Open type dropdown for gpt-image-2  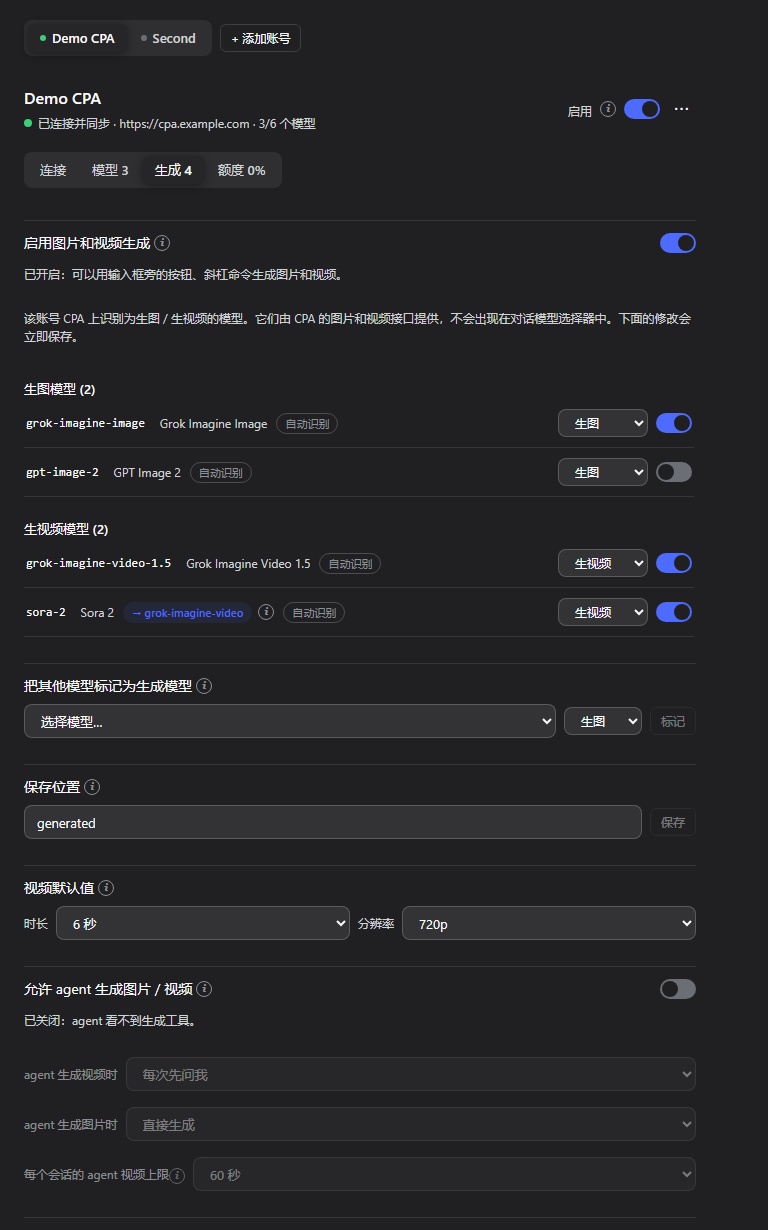[x=603, y=472]
